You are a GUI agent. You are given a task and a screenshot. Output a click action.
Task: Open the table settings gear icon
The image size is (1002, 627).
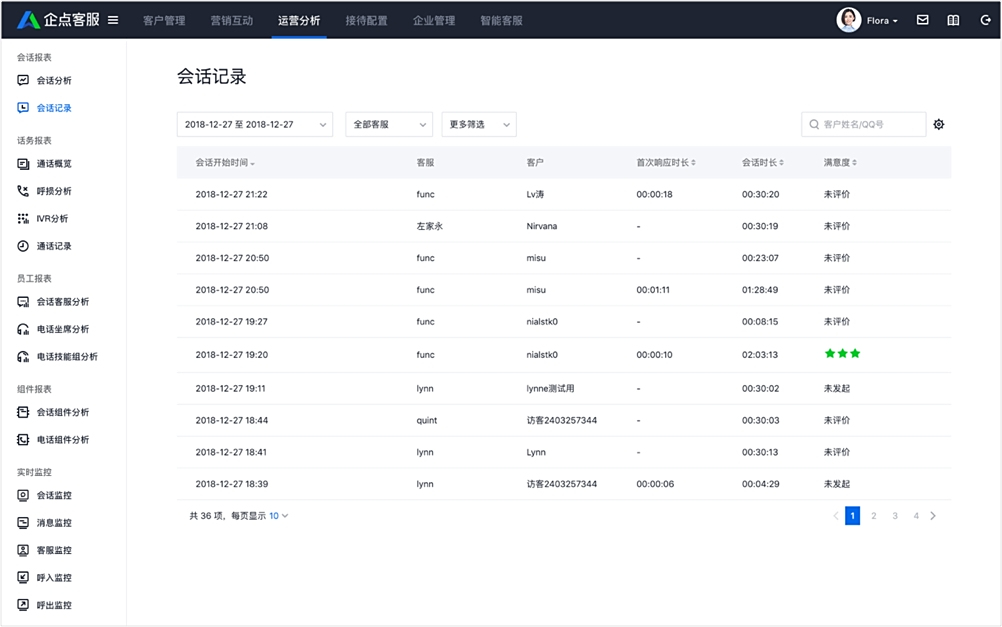tap(938, 124)
